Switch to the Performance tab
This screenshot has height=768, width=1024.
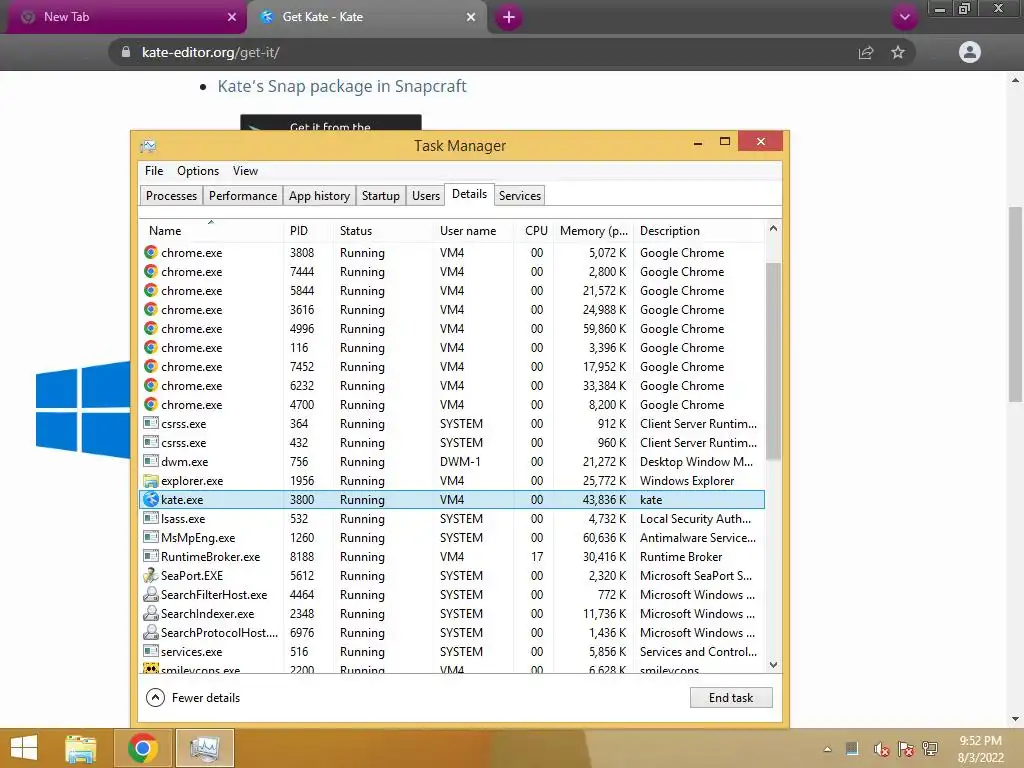243,196
